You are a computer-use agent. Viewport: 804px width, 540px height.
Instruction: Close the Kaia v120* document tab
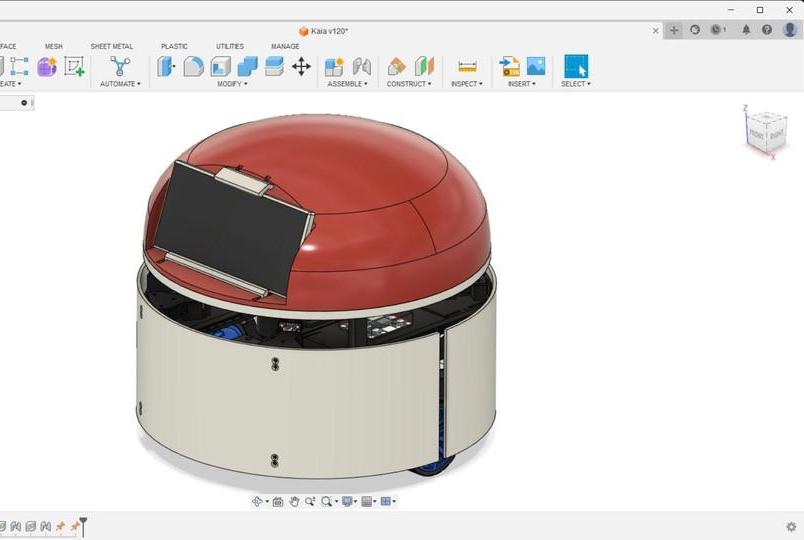tap(655, 31)
